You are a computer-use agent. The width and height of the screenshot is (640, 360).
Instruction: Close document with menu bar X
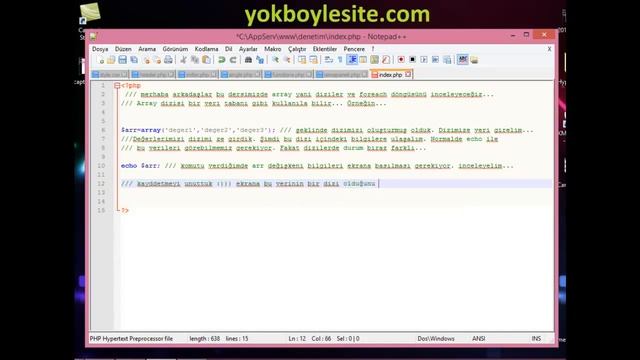(x=549, y=49)
